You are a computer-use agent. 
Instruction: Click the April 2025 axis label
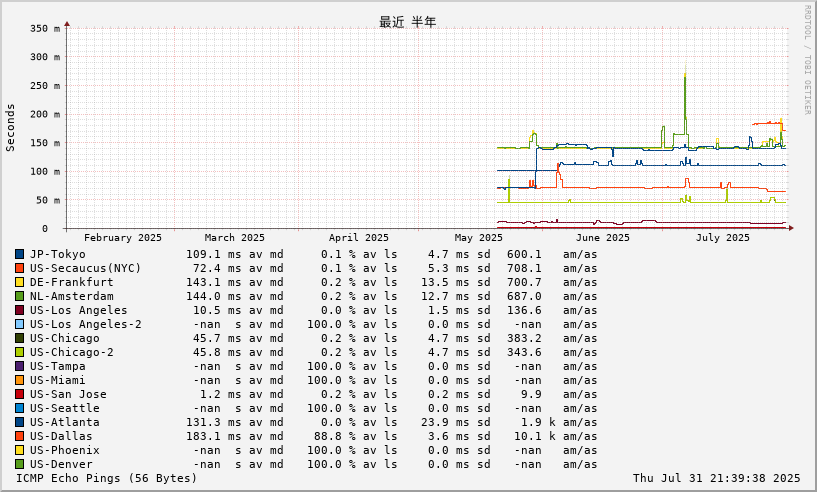(358, 238)
